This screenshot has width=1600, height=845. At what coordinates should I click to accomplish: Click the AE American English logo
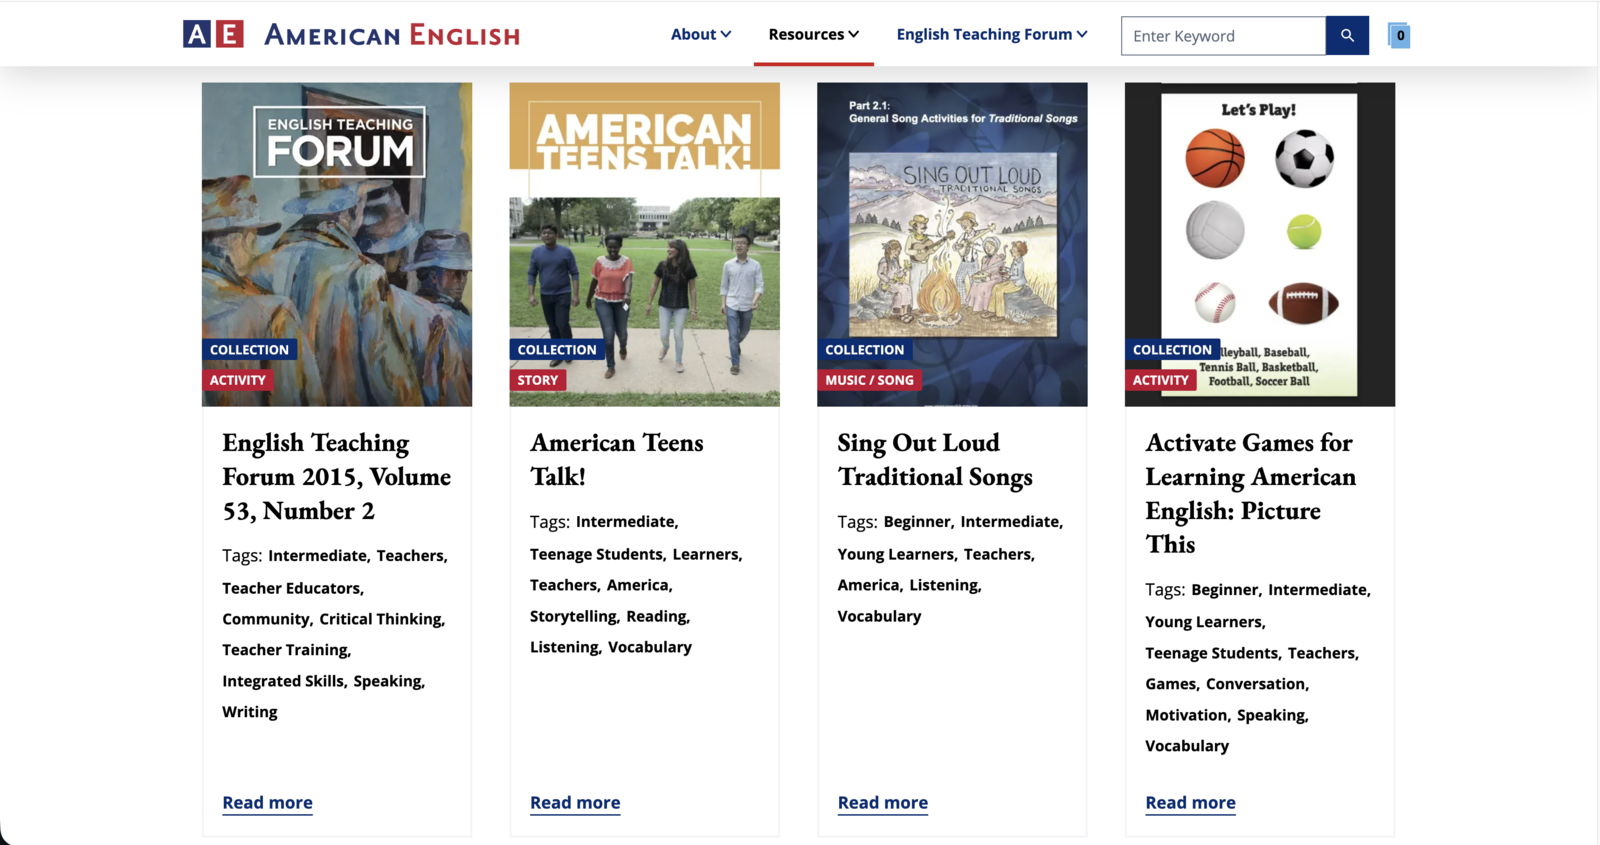pos(351,35)
